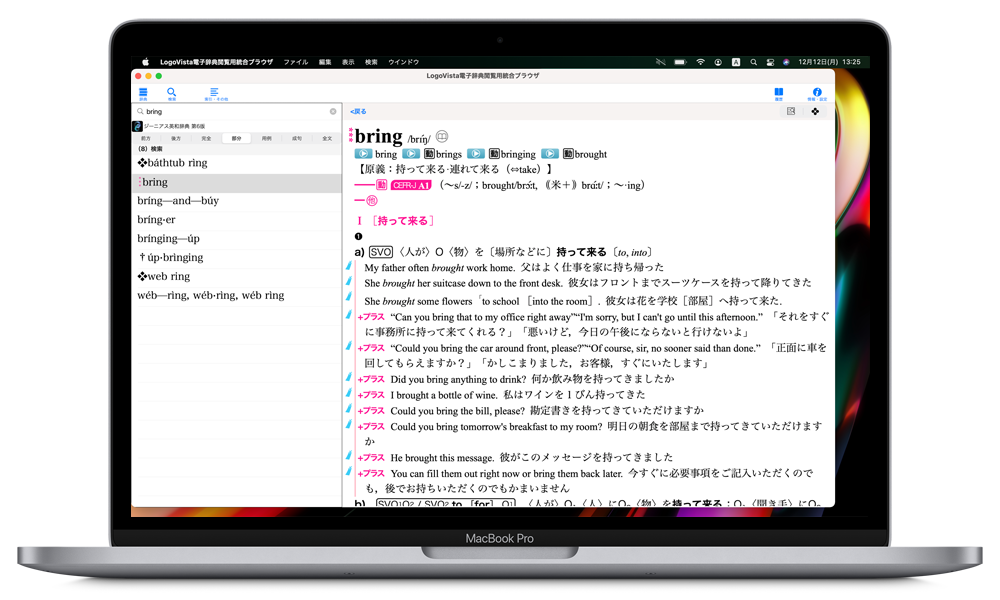Click the 検索 magnifier toolbar icon
This screenshot has height=600, width=1000.
coord(172,94)
